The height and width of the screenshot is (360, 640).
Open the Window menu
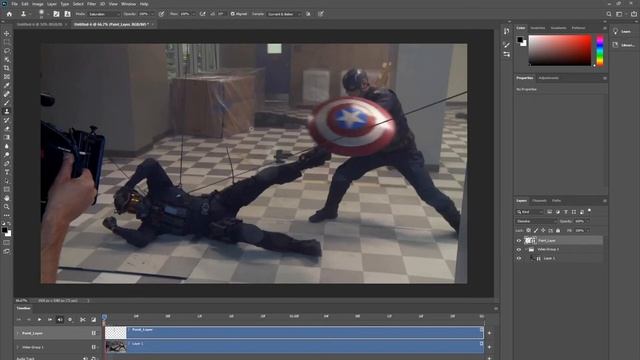(x=128, y=4)
